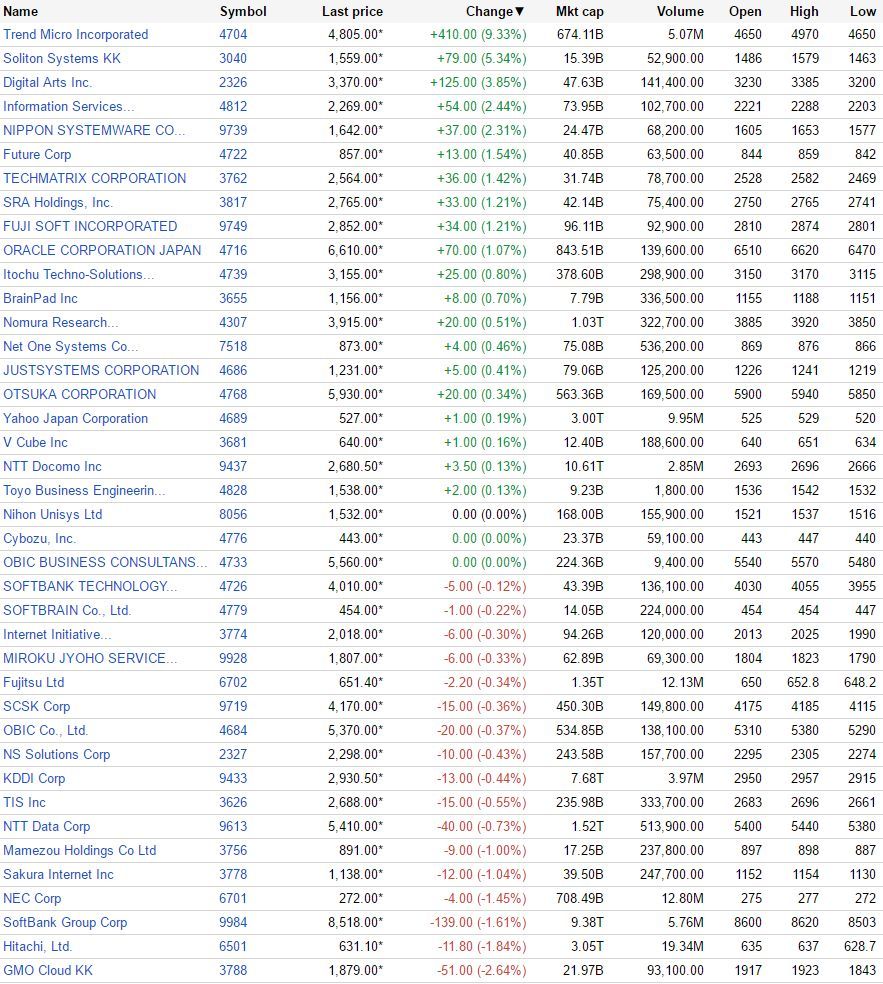Click ticker symbol 4704

pyautogui.click(x=233, y=35)
